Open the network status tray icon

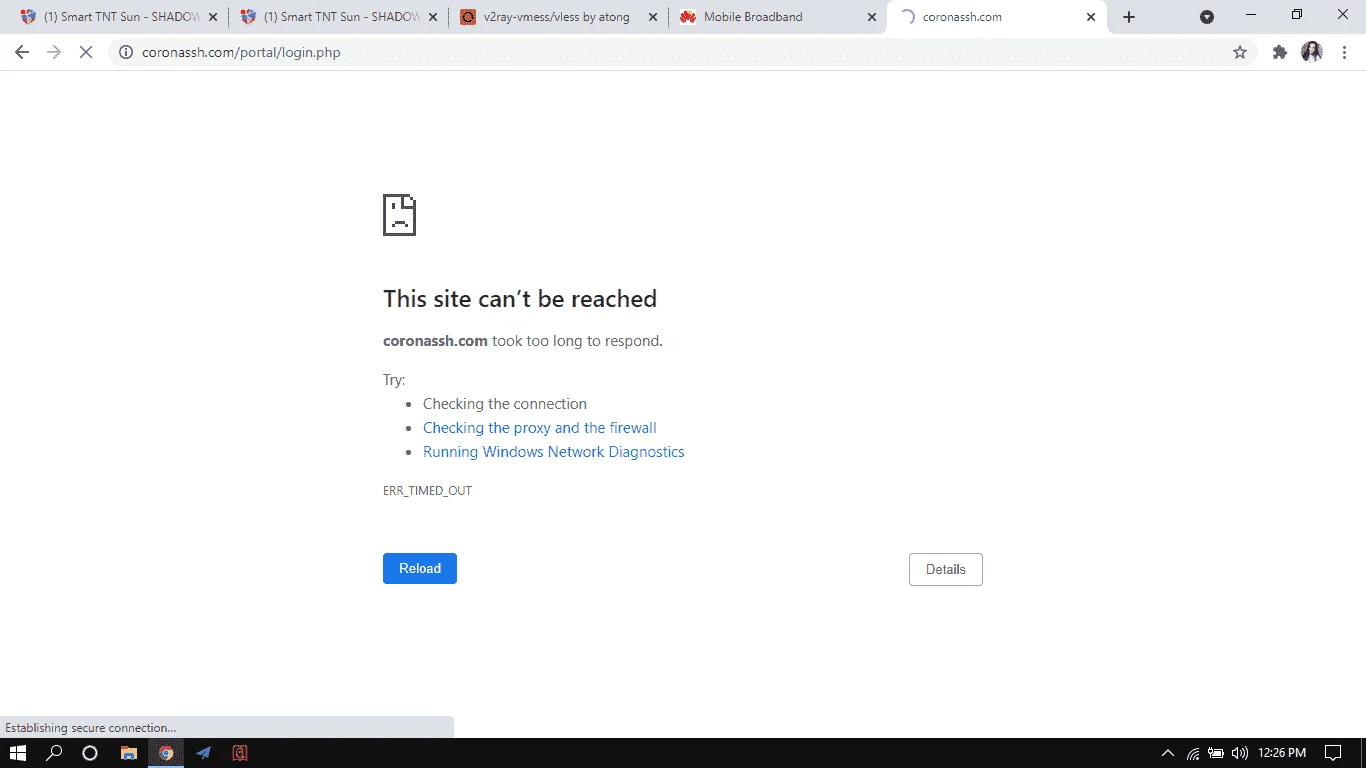1193,753
